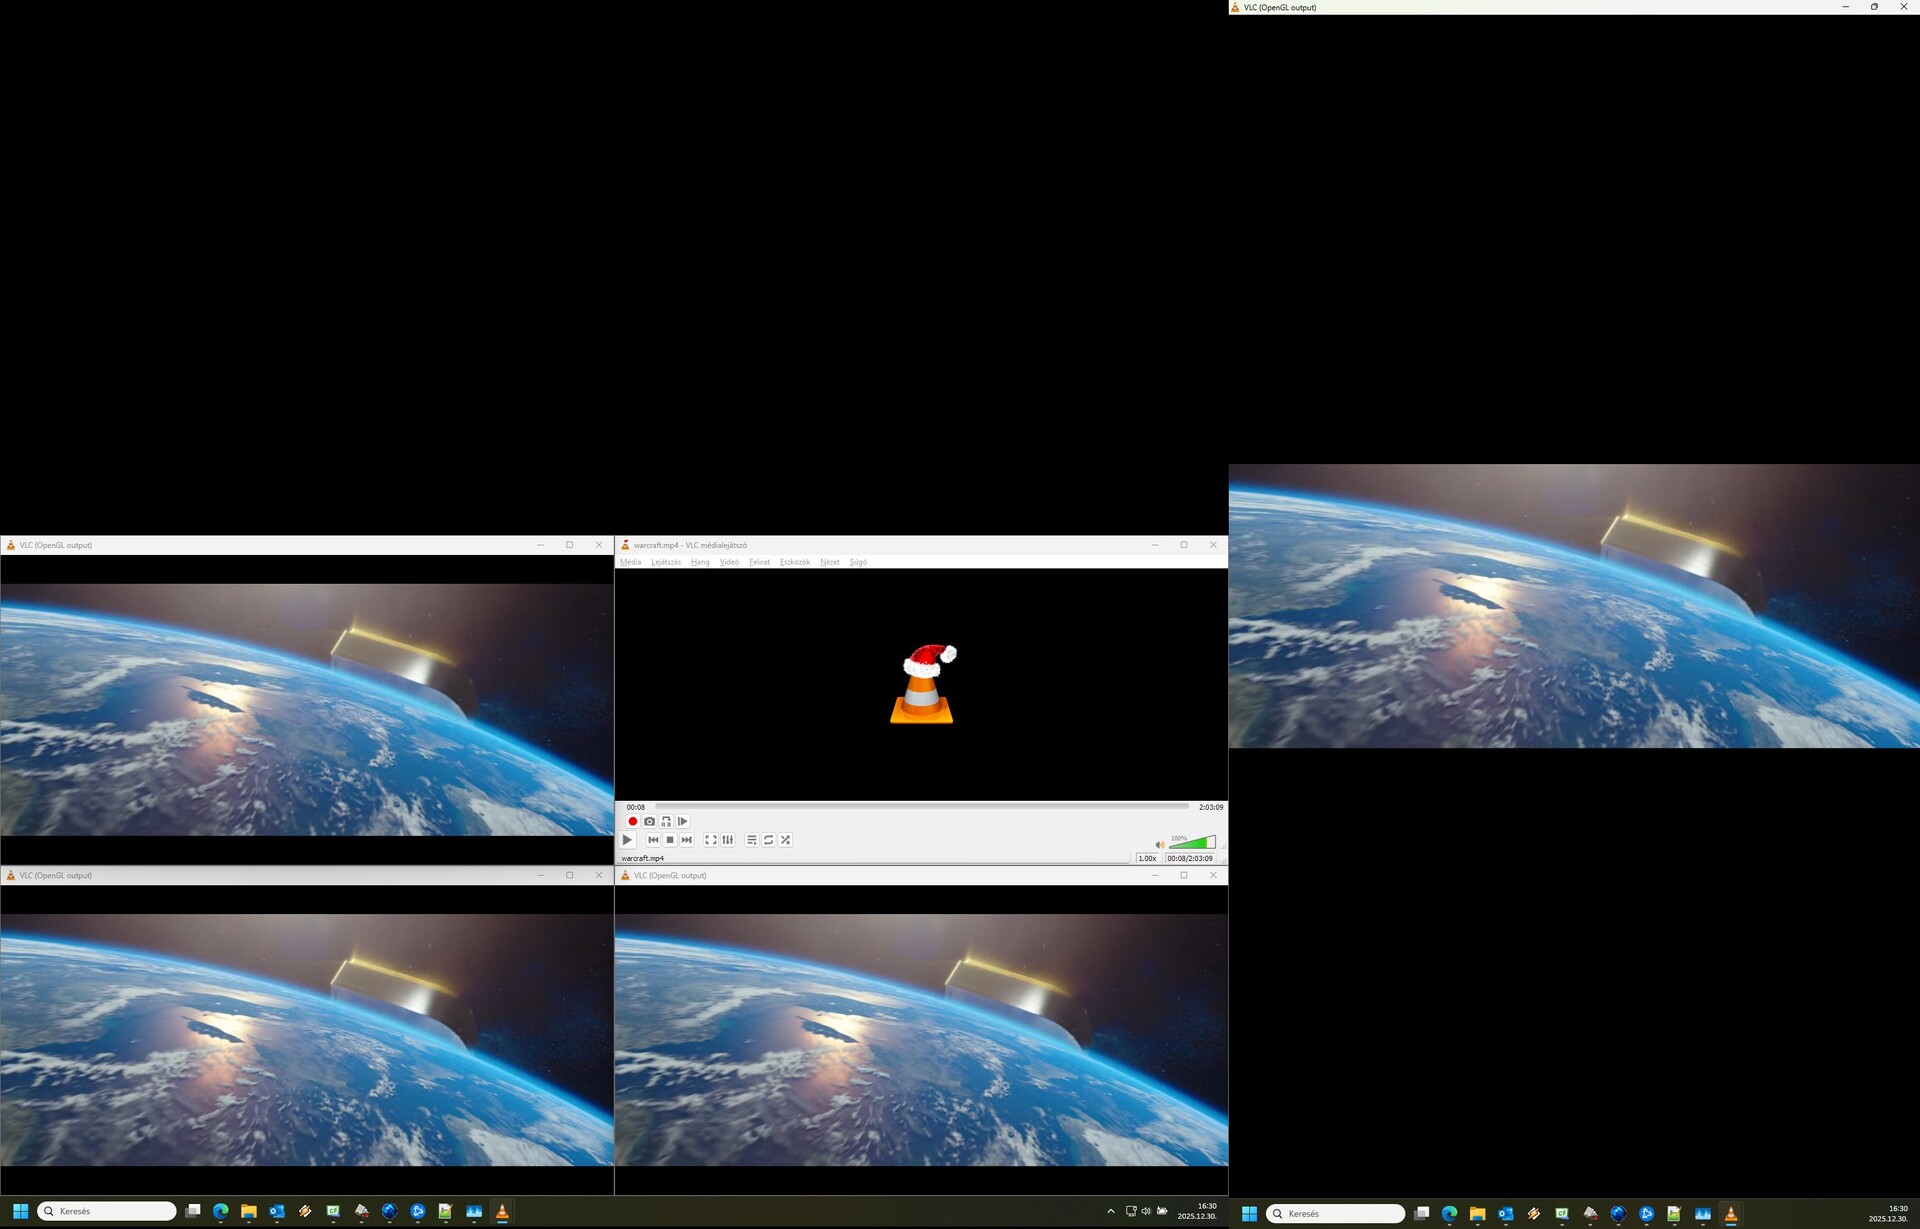Skip to the previous media item
The image size is (1920, 1229).
pos(653,840)
